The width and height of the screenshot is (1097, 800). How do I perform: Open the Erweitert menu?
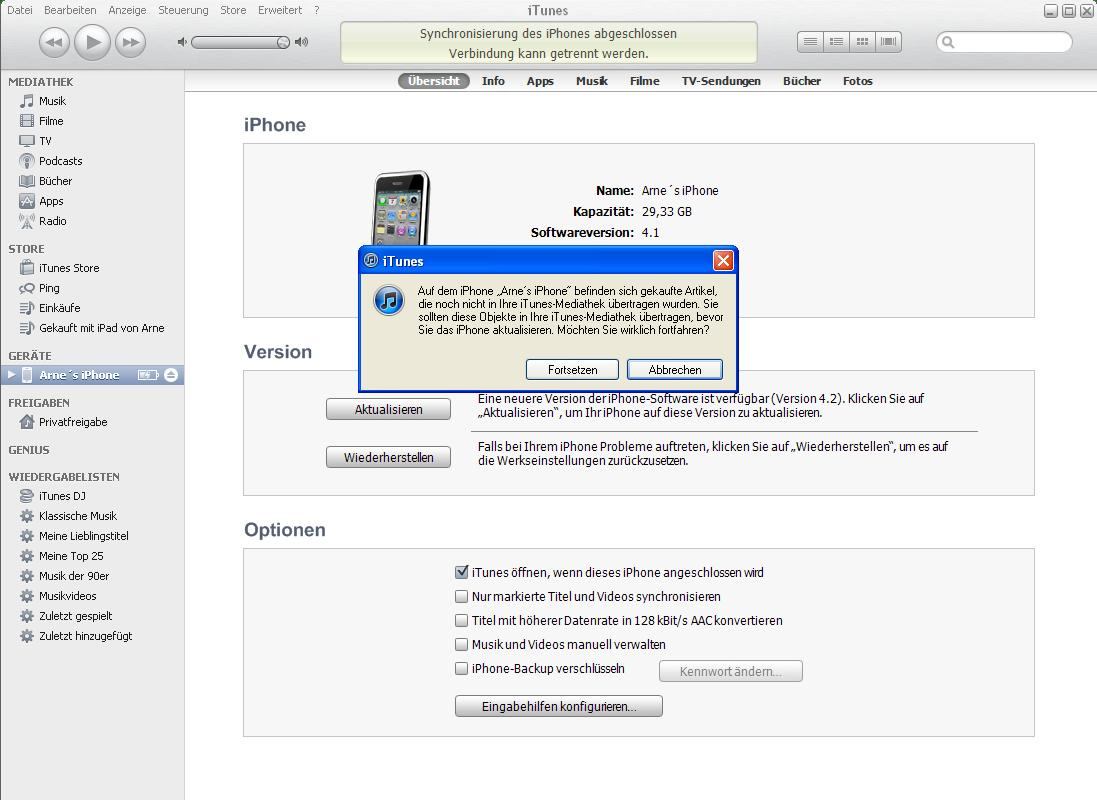tap(280, 10)
